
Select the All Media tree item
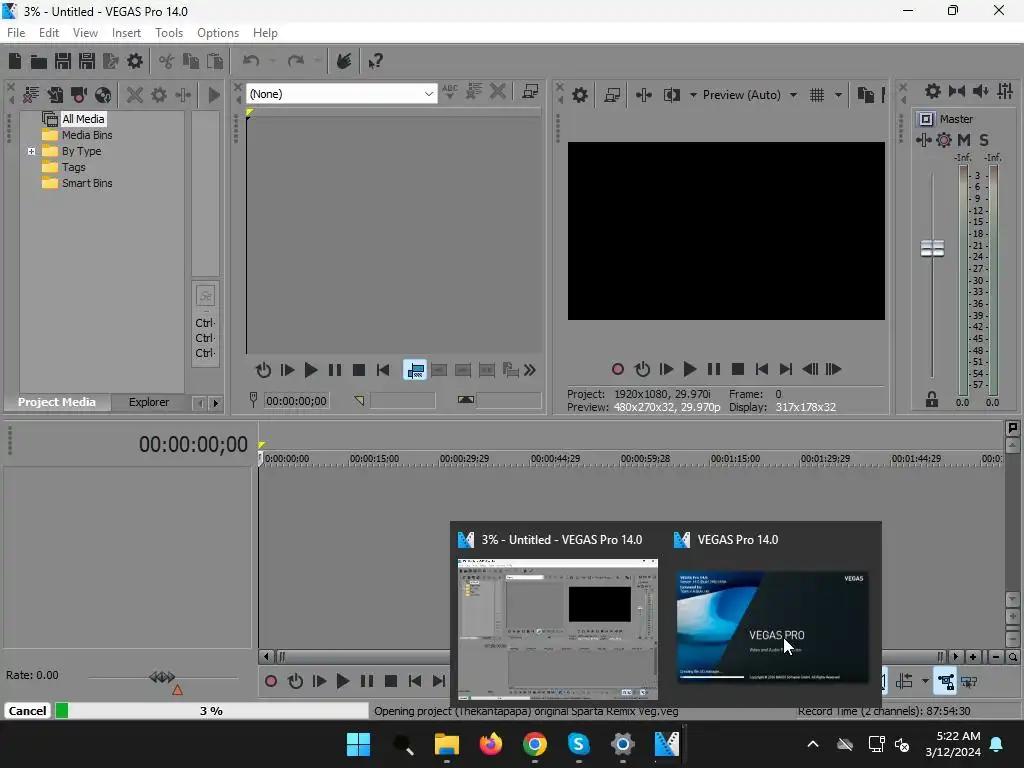coord(83,119)
